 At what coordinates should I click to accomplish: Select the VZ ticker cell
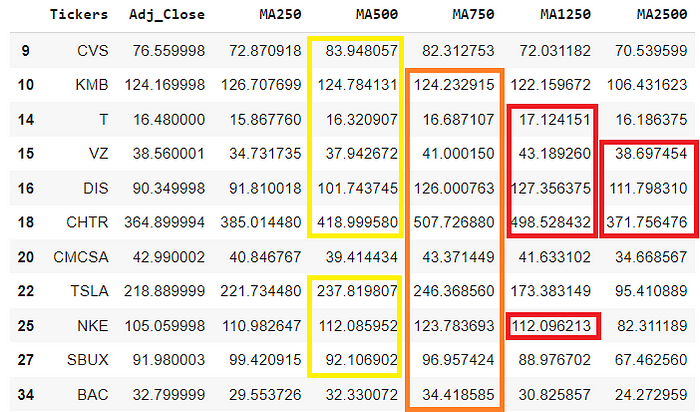coord(98,154)
